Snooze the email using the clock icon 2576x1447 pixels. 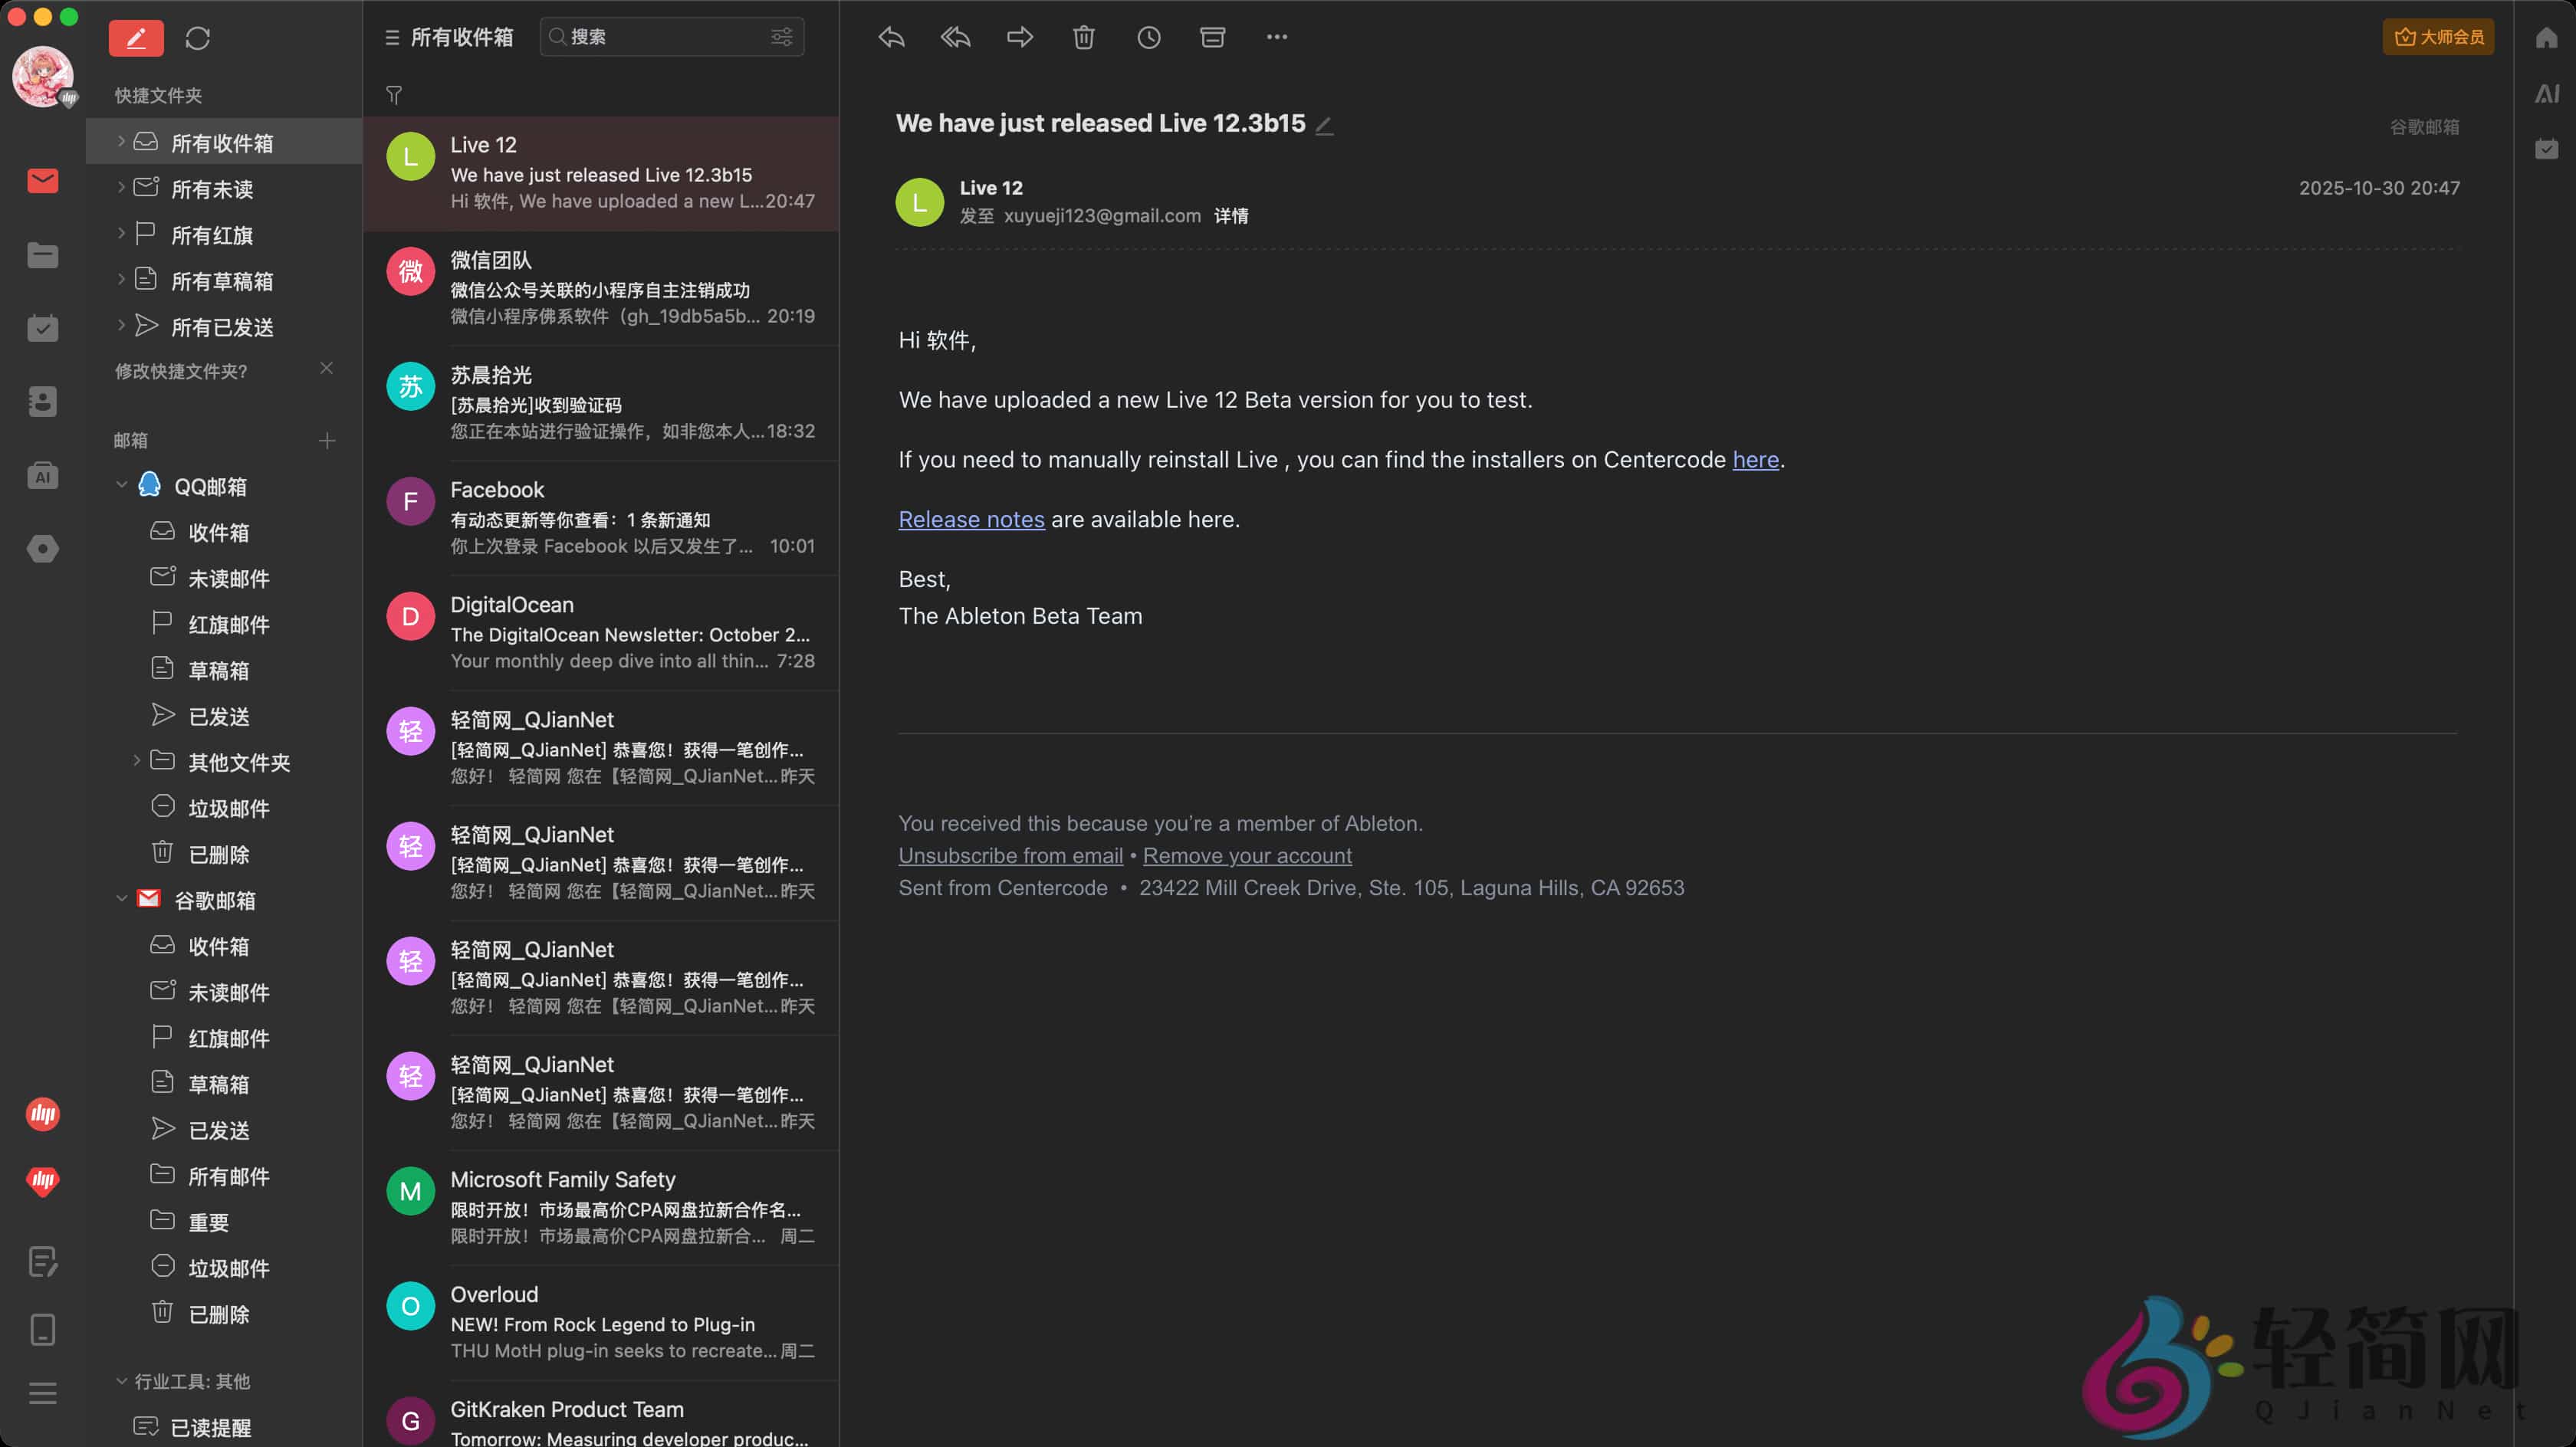(1148, 36)
